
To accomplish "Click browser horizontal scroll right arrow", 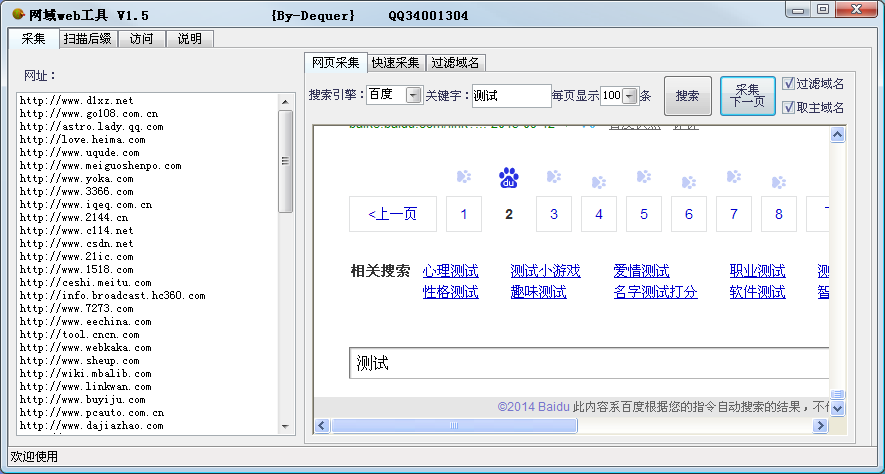I will pos(820,425).
